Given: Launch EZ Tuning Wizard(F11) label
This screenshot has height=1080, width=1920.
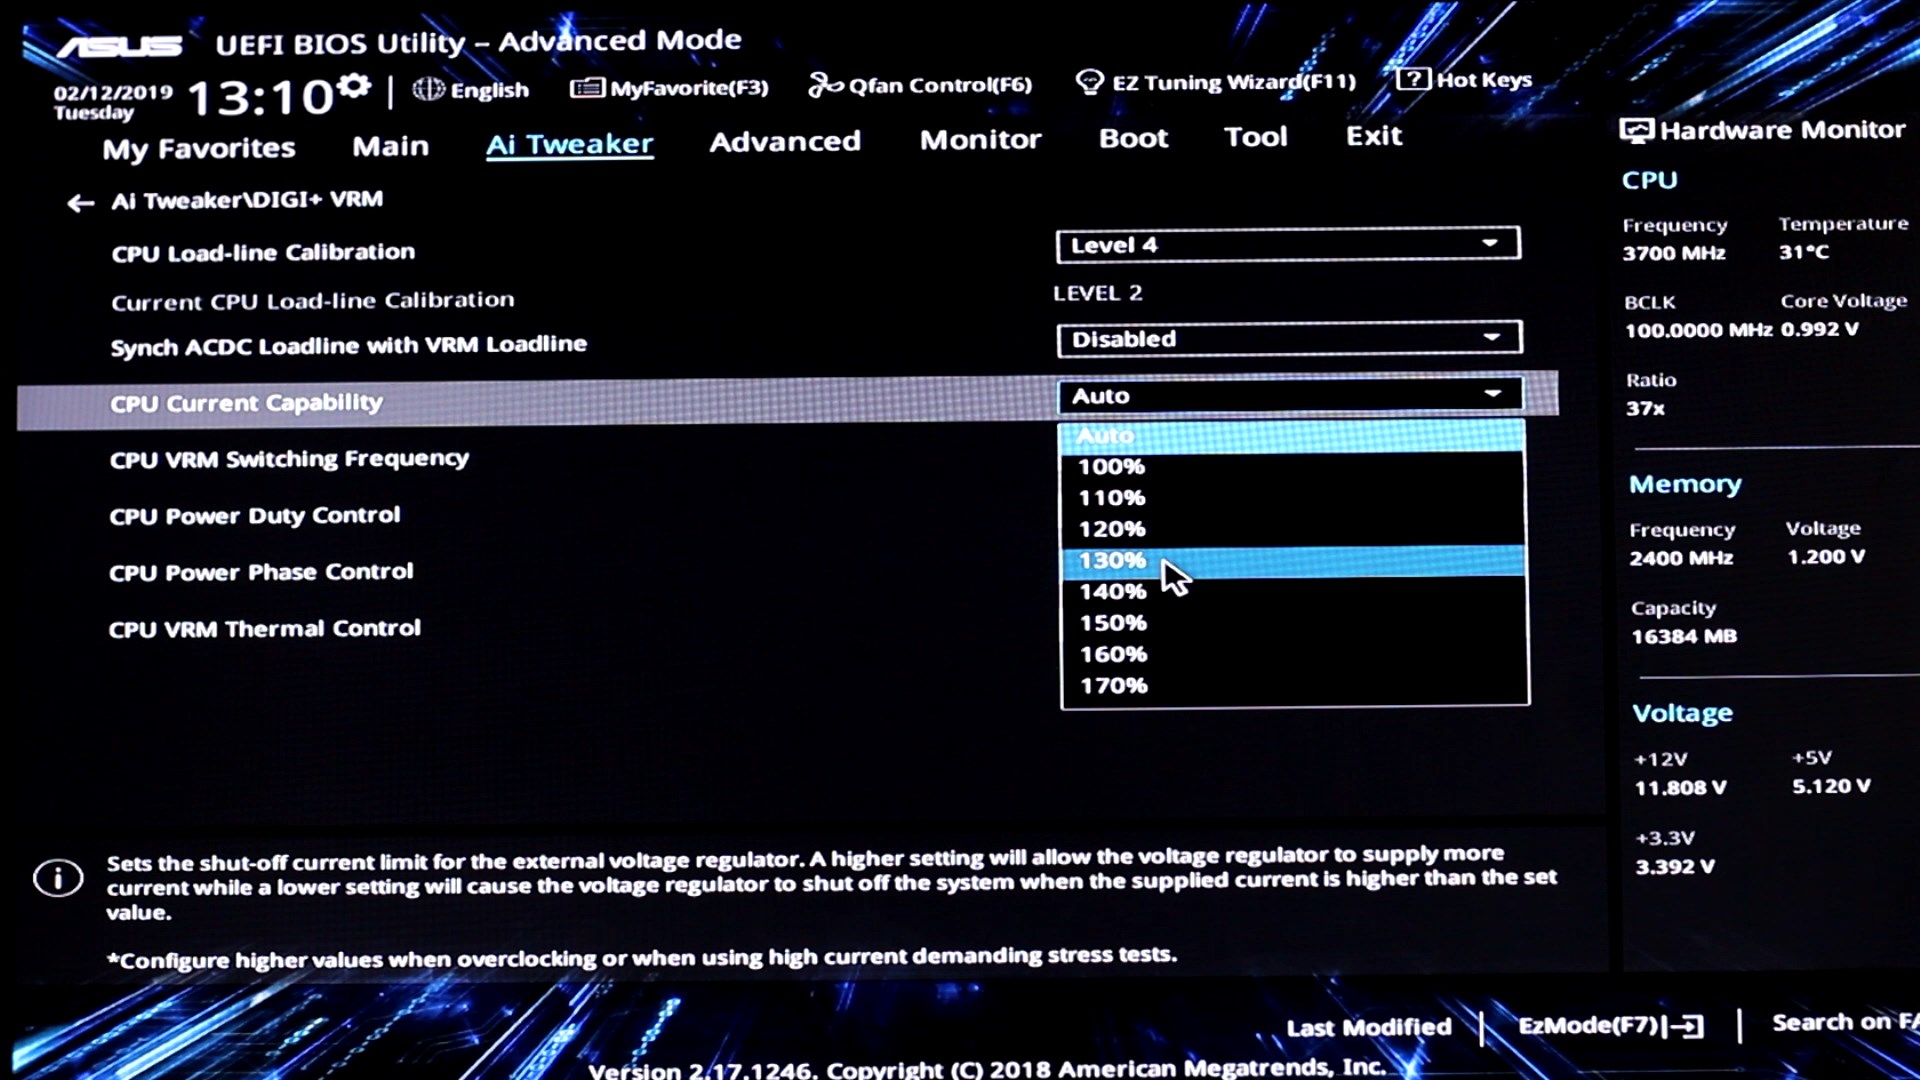Looking at the screenshot, I should pos(1234,82).
